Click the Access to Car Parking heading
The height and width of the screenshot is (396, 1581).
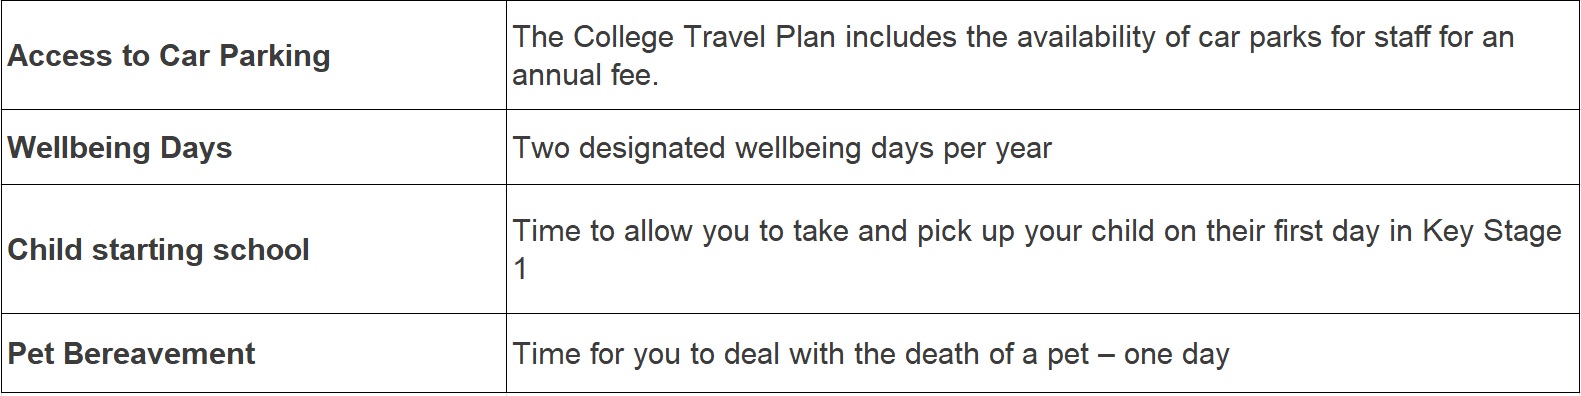pos(169,55)
